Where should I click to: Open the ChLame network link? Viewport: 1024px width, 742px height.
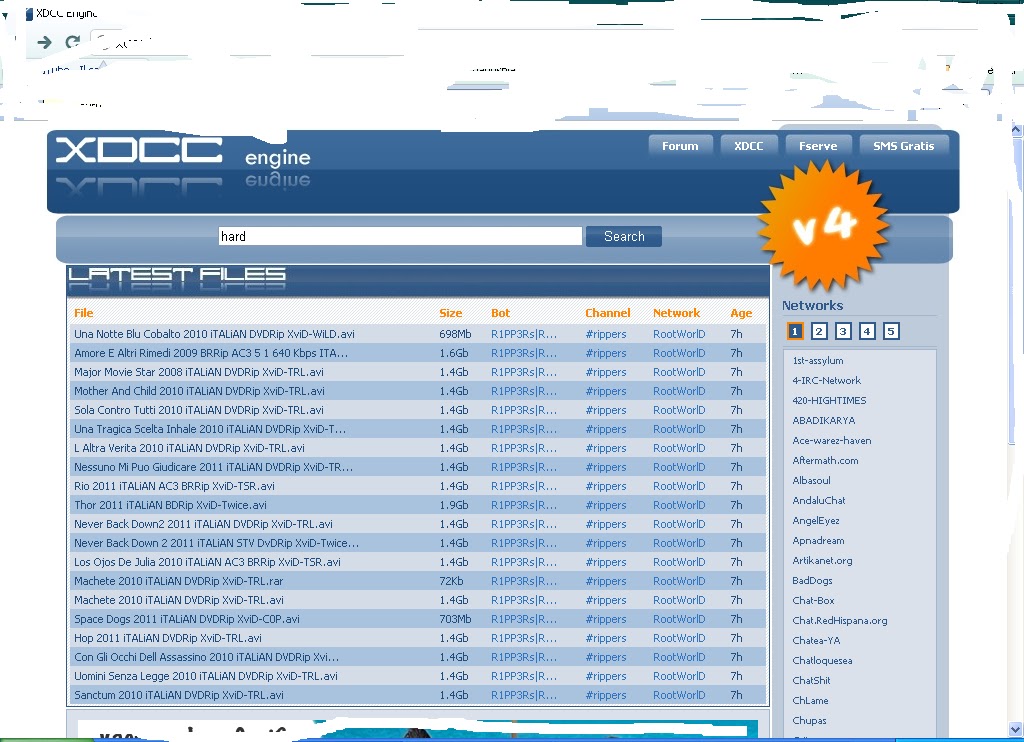coord(810,700)
